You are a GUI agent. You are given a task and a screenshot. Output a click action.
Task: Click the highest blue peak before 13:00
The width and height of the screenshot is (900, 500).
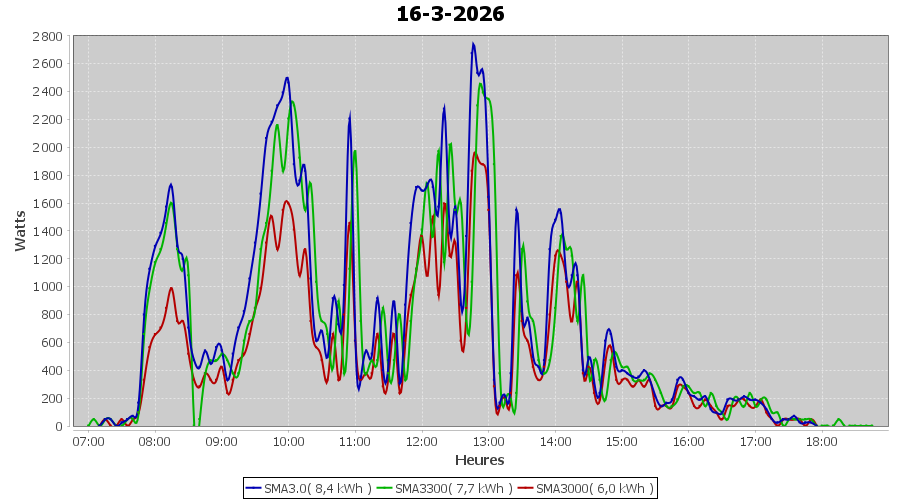coord(473,44)
